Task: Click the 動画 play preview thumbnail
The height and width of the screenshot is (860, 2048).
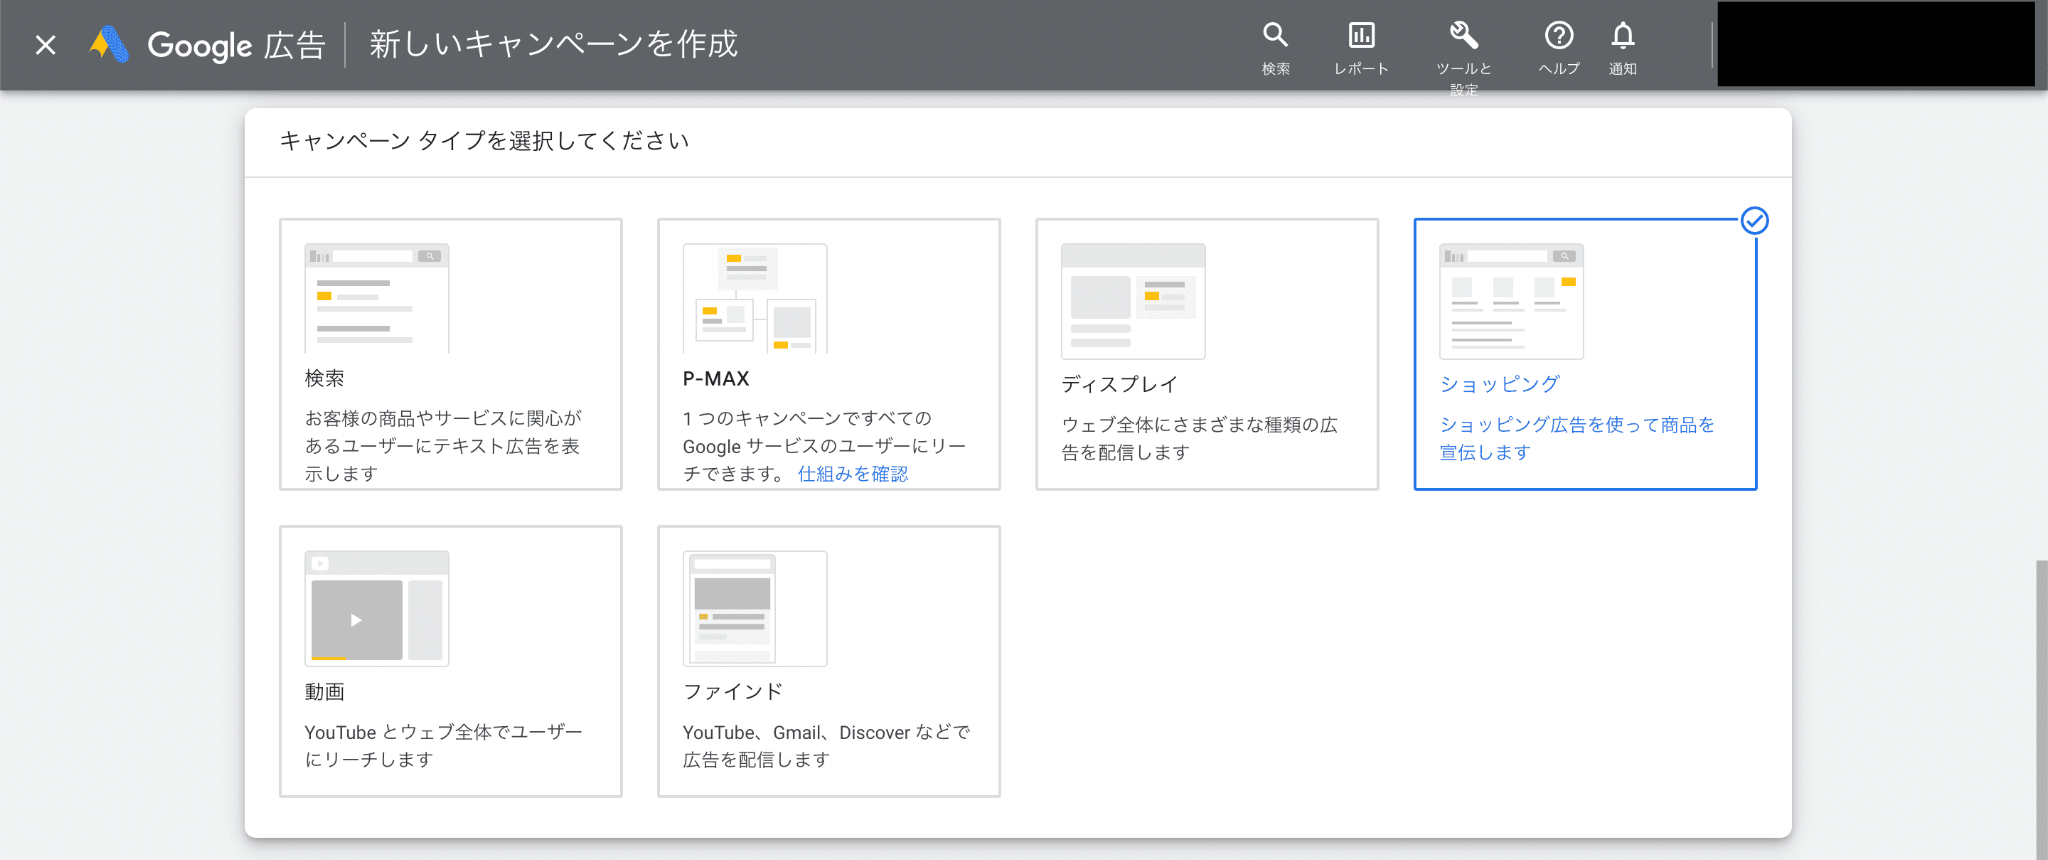Action: (377, 608)
